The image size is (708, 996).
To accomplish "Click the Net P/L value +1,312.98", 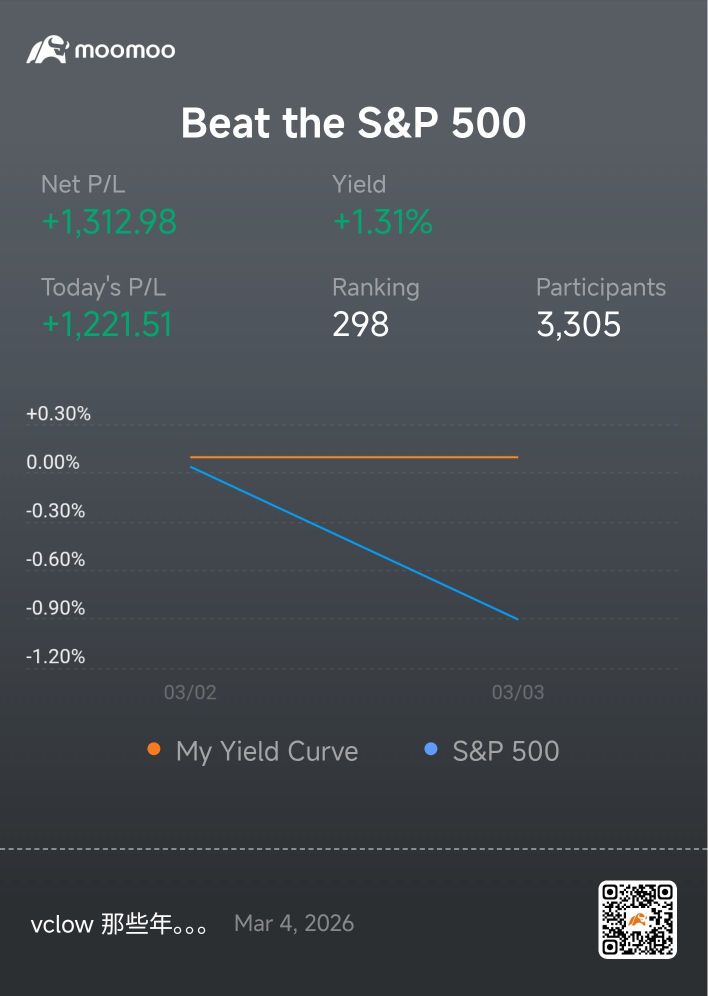I will (x=109, y=222).
